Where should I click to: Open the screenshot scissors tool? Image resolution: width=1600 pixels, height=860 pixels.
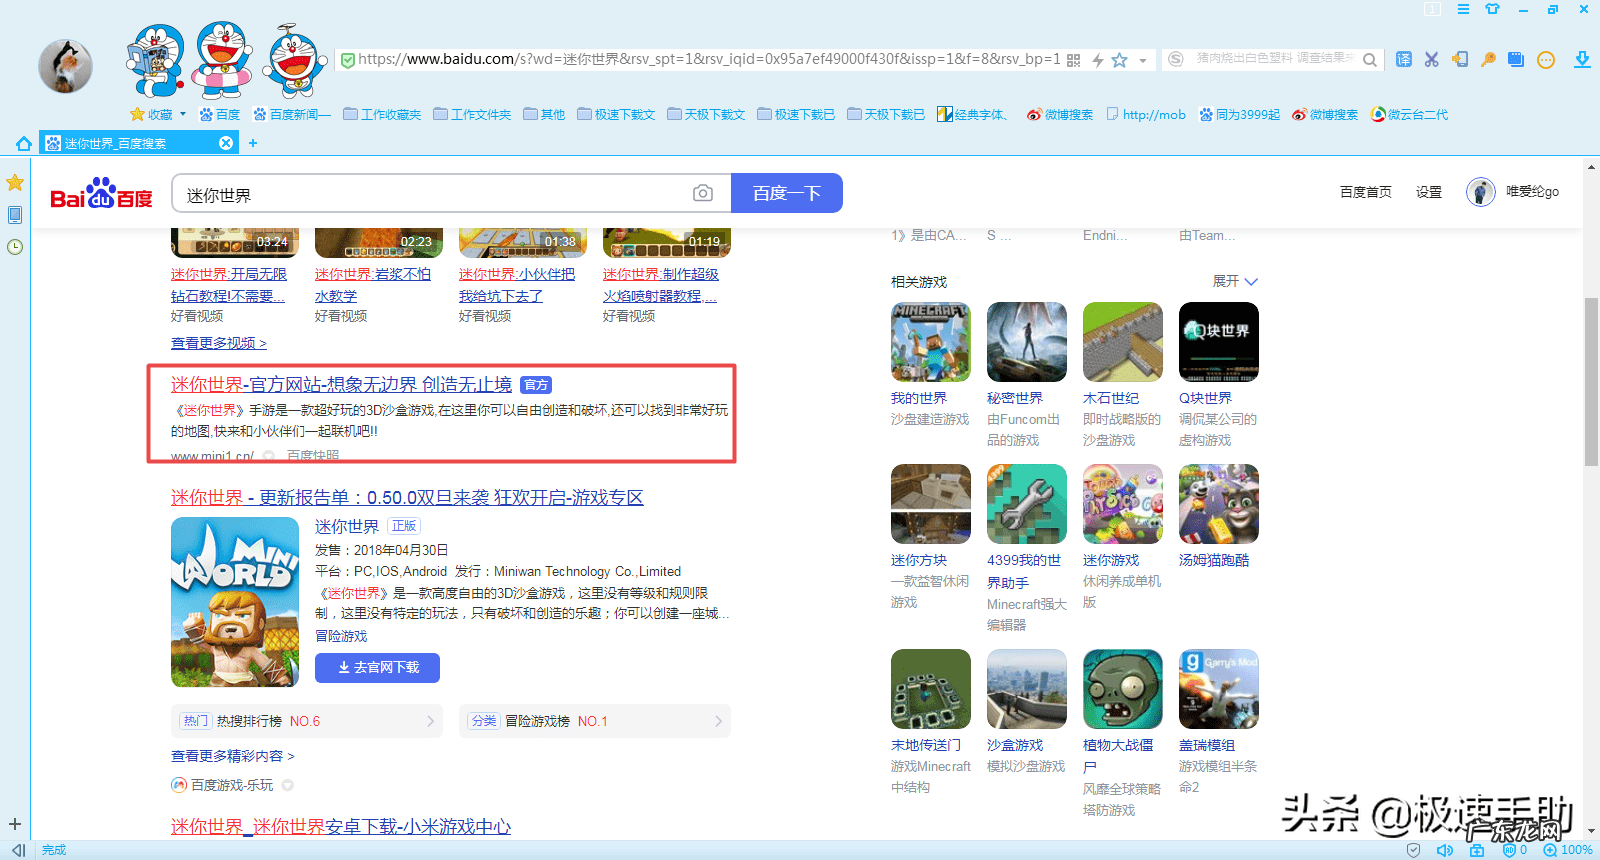(1432, 60)
